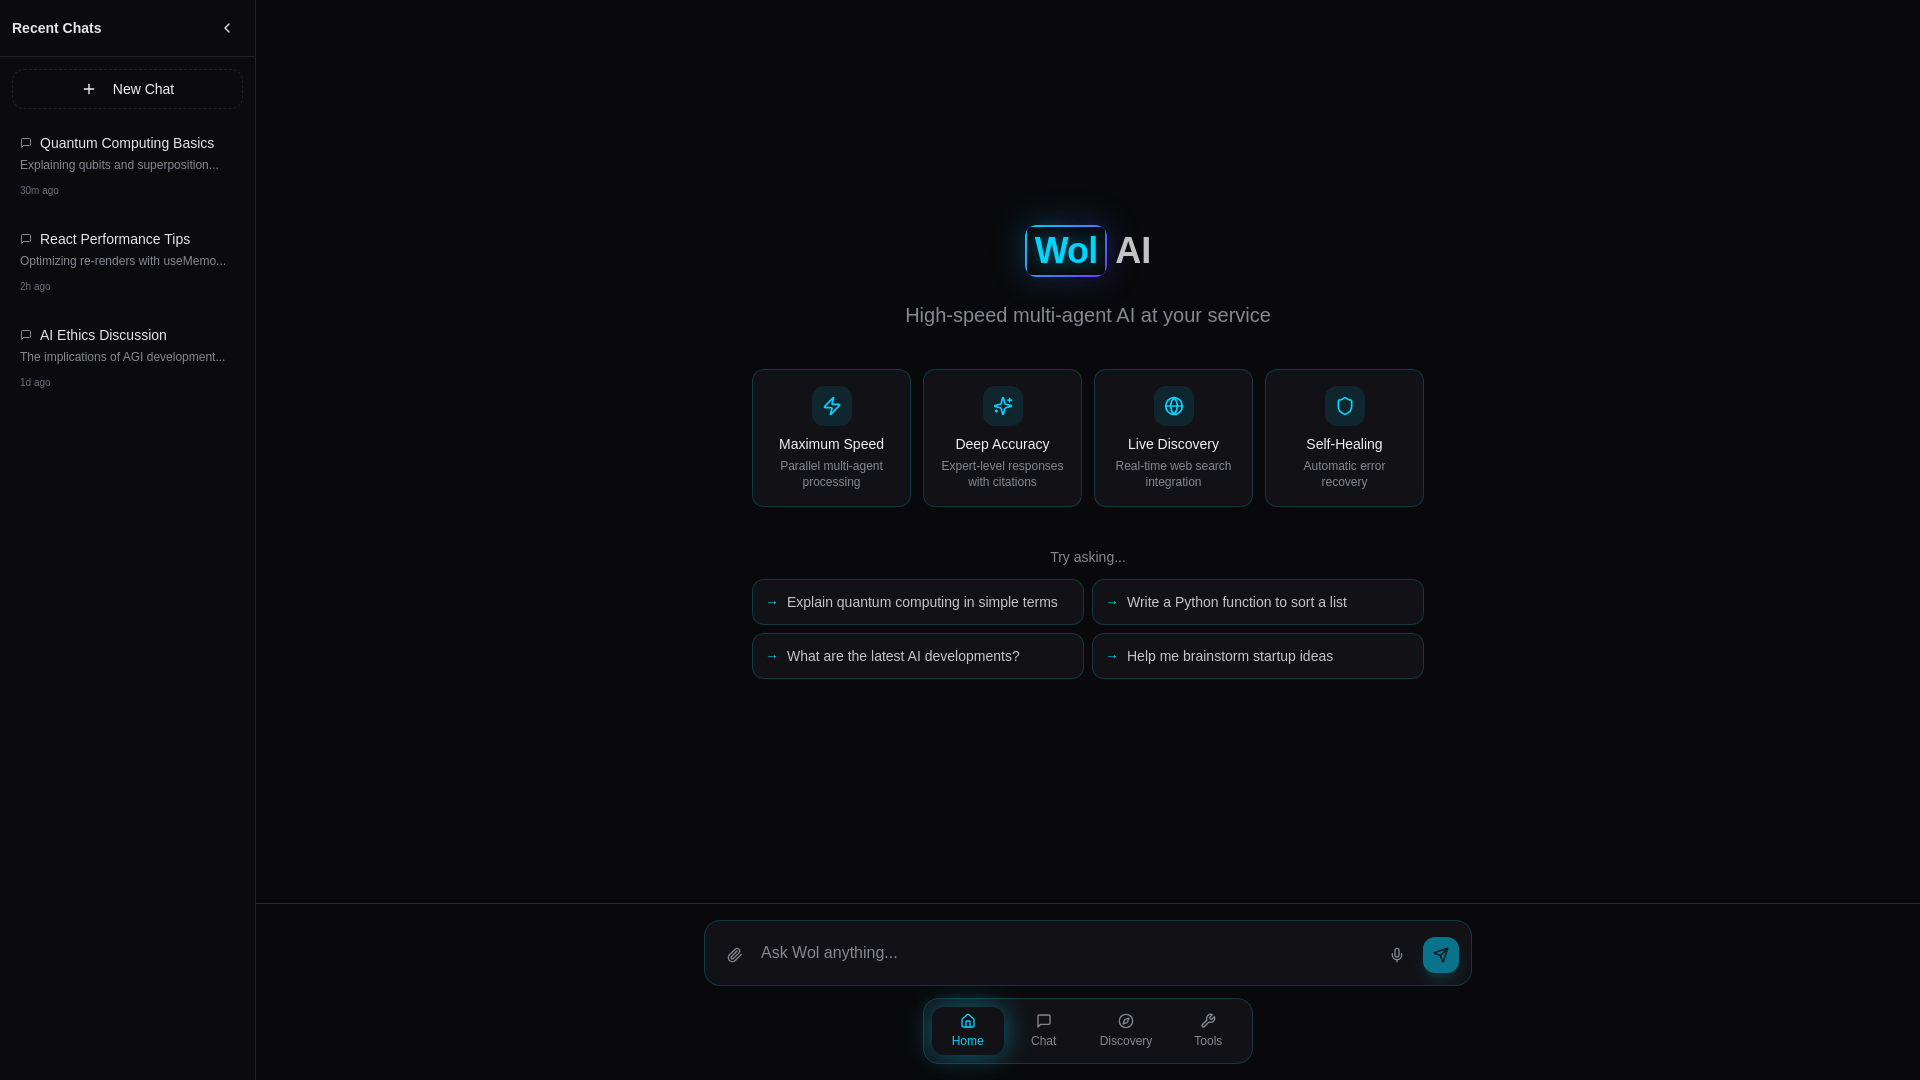Click the Deep Accuracy sparkles icon
1920x1080 pixels.
point(1002,406)
